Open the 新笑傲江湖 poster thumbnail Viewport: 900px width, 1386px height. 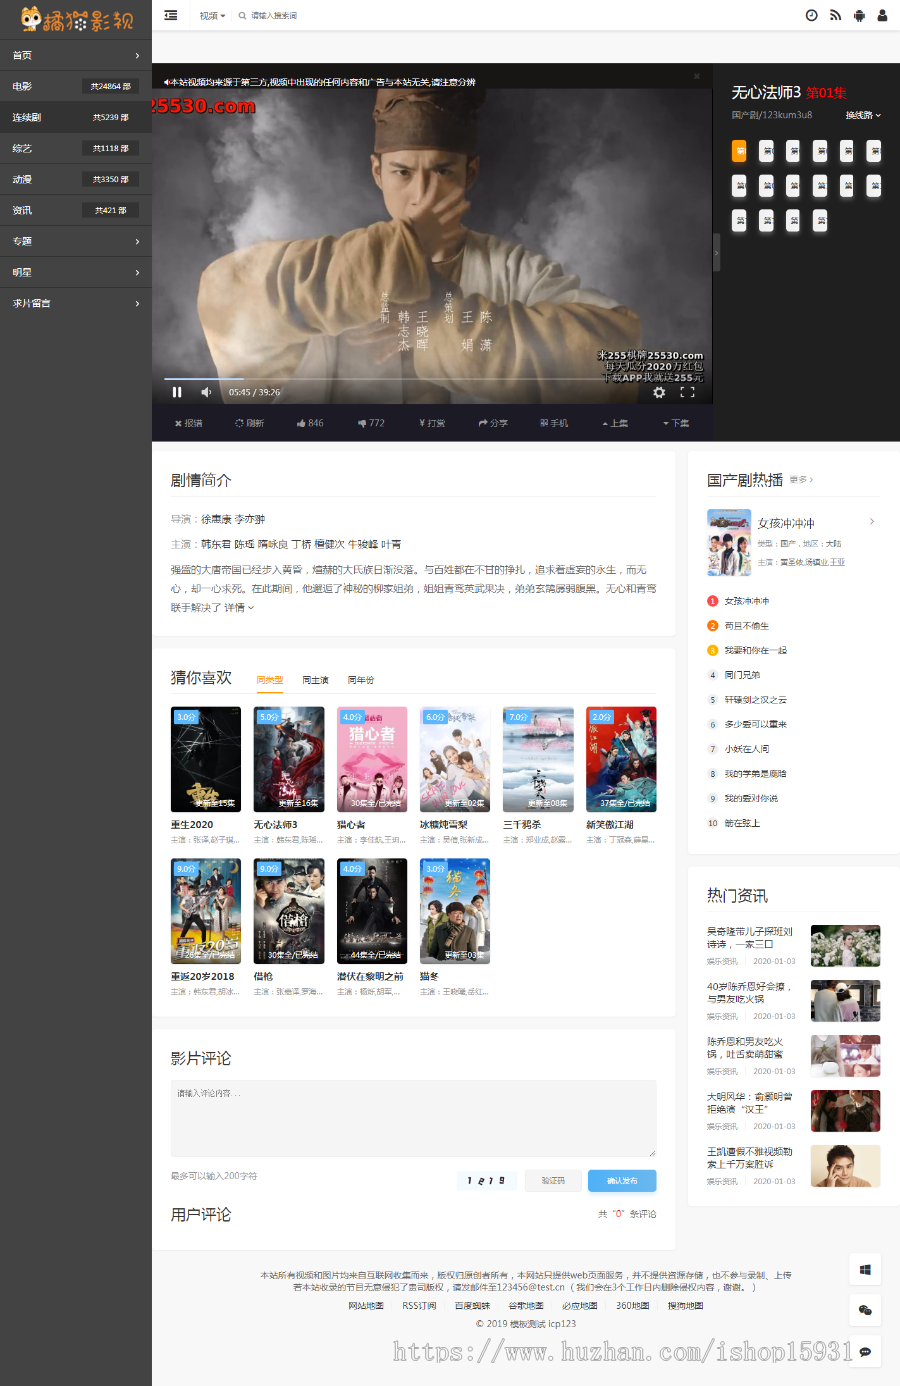point(621,759)
